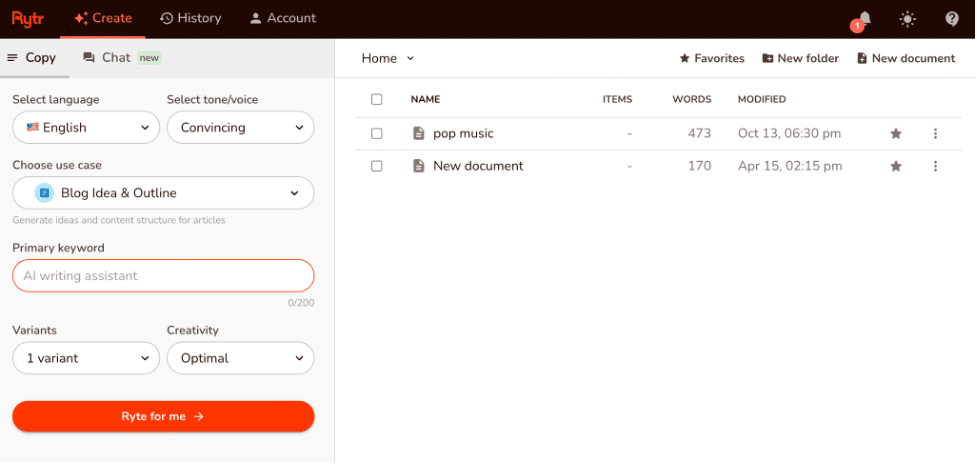Focus the Primary keyword input field
The height and width of the screenshot is (464, 977).
[163, 276]
